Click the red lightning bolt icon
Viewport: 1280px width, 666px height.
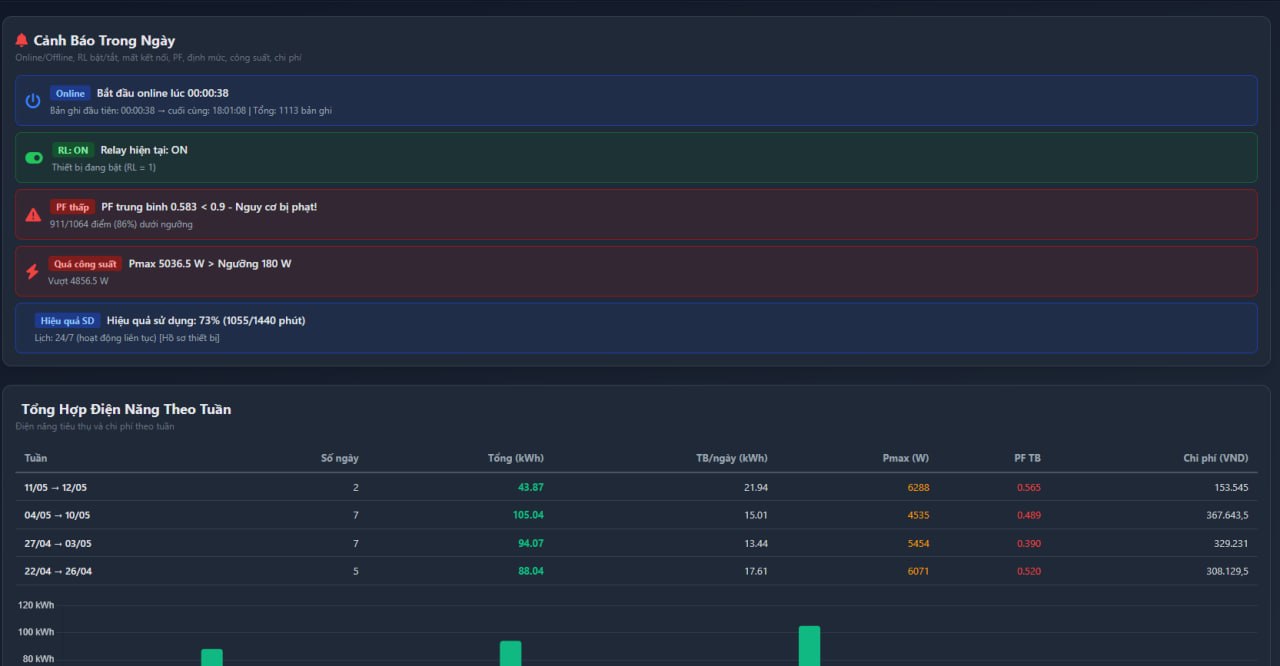[32, 271]
